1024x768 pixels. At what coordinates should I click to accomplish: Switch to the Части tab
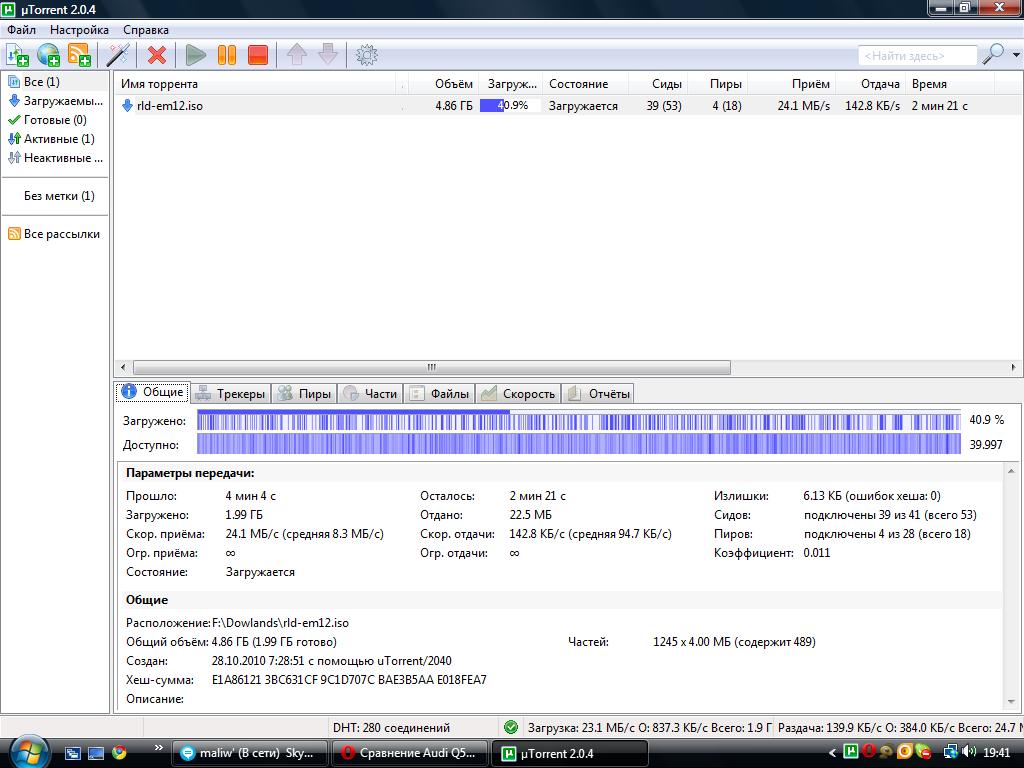pos(370,393)
